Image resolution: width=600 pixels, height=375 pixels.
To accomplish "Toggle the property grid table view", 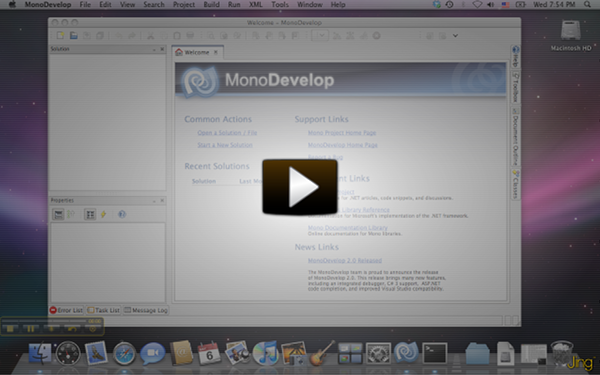I will (x=90, y=214).
